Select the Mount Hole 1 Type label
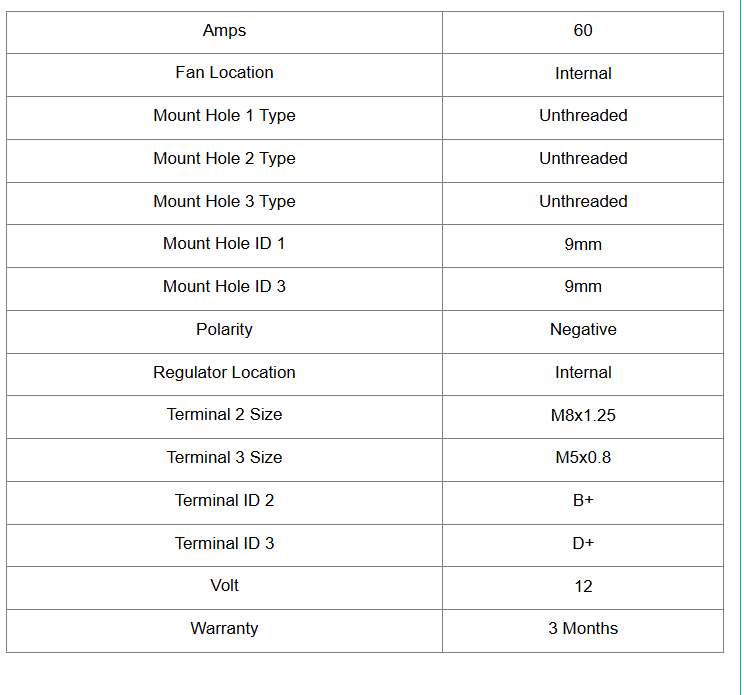 pyautogui.click(x=224, y=116)
